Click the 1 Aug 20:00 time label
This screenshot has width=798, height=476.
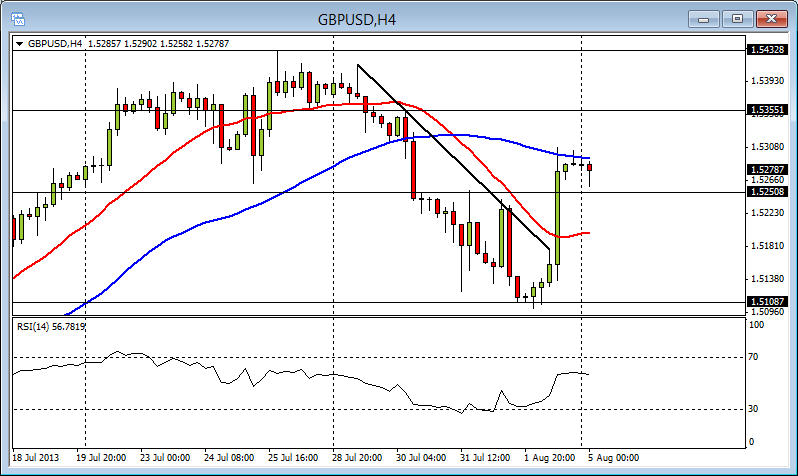pyautogui.click(x=550, y=458)
